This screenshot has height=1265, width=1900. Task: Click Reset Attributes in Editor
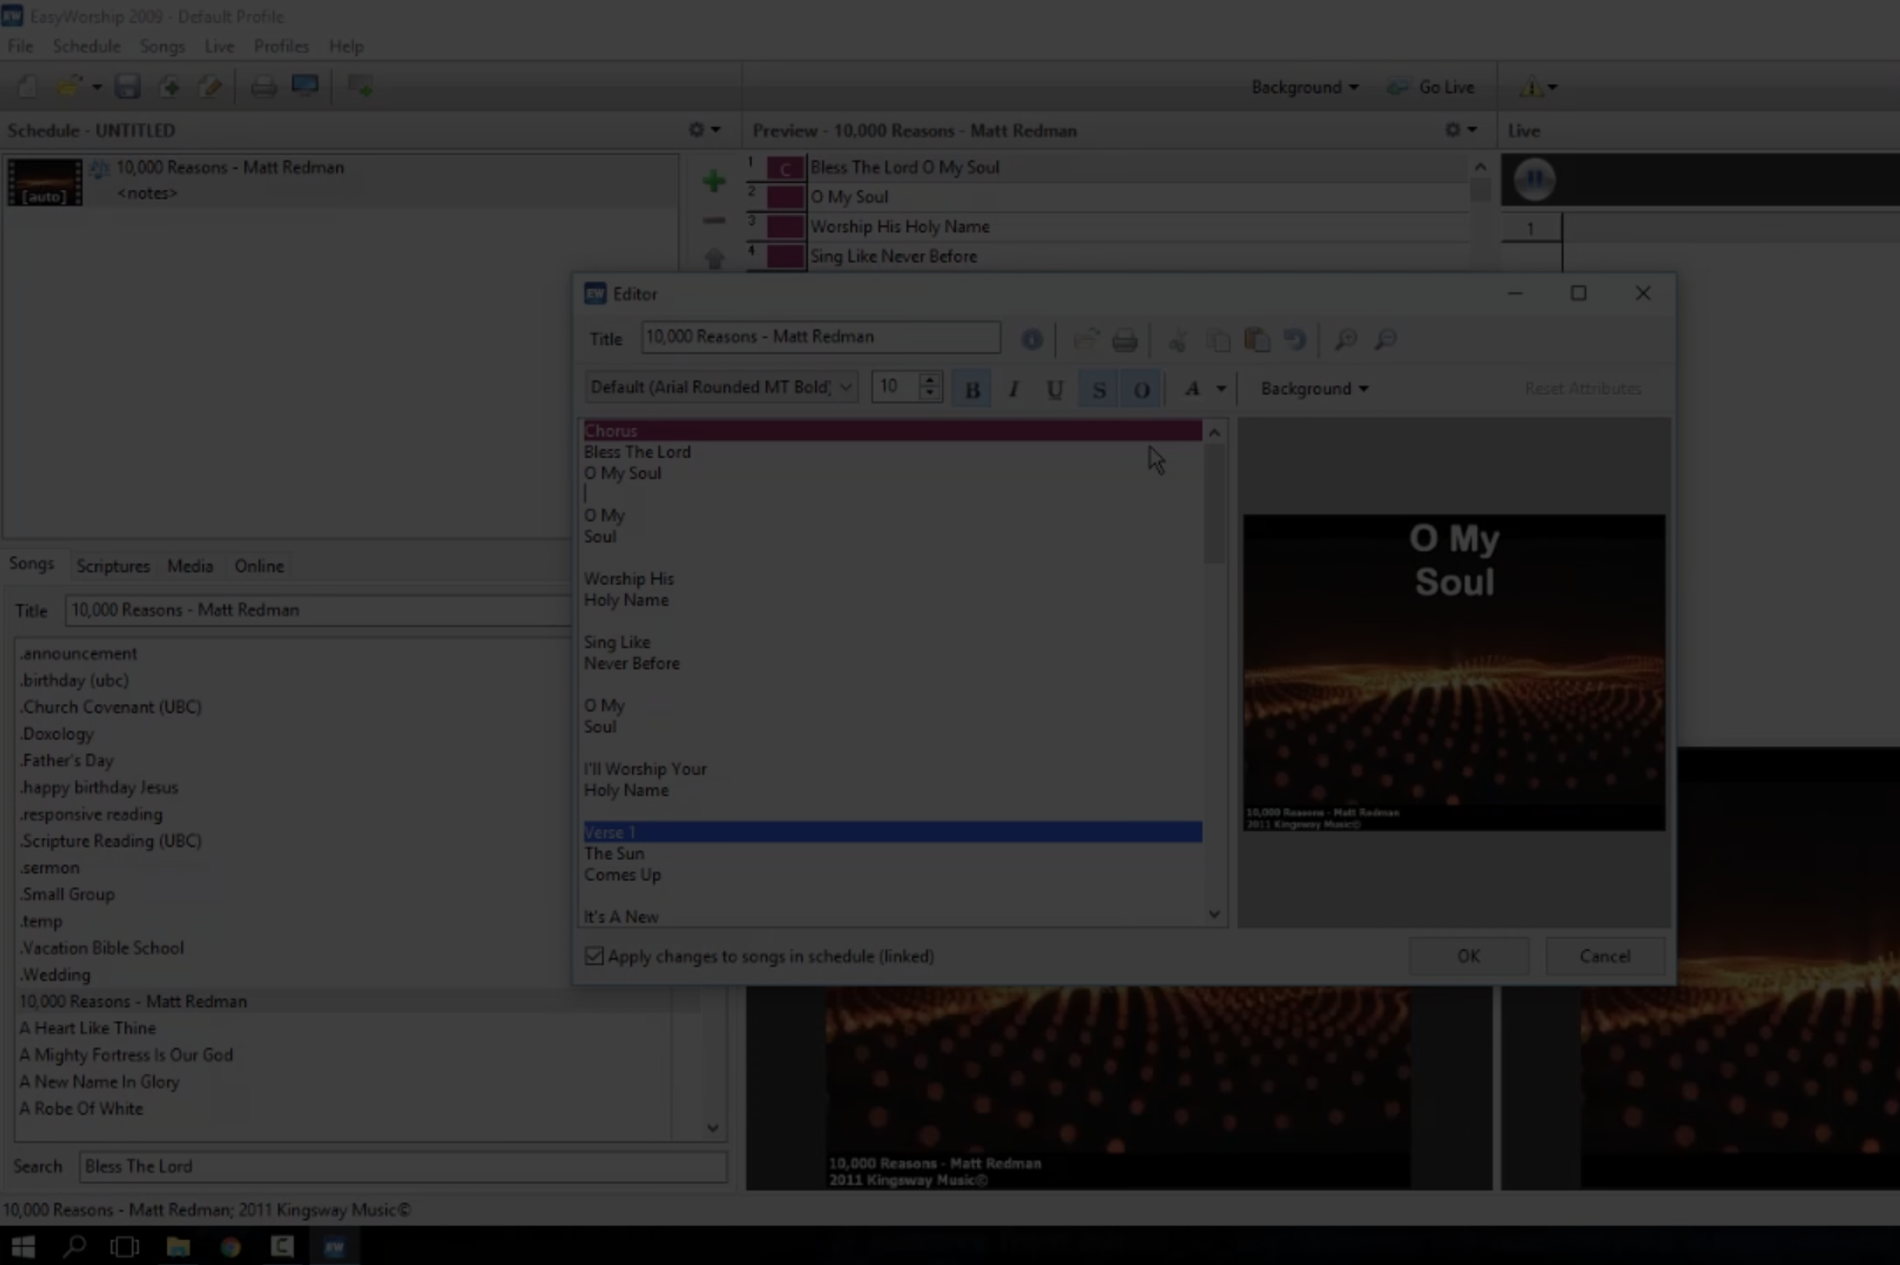1582,388
